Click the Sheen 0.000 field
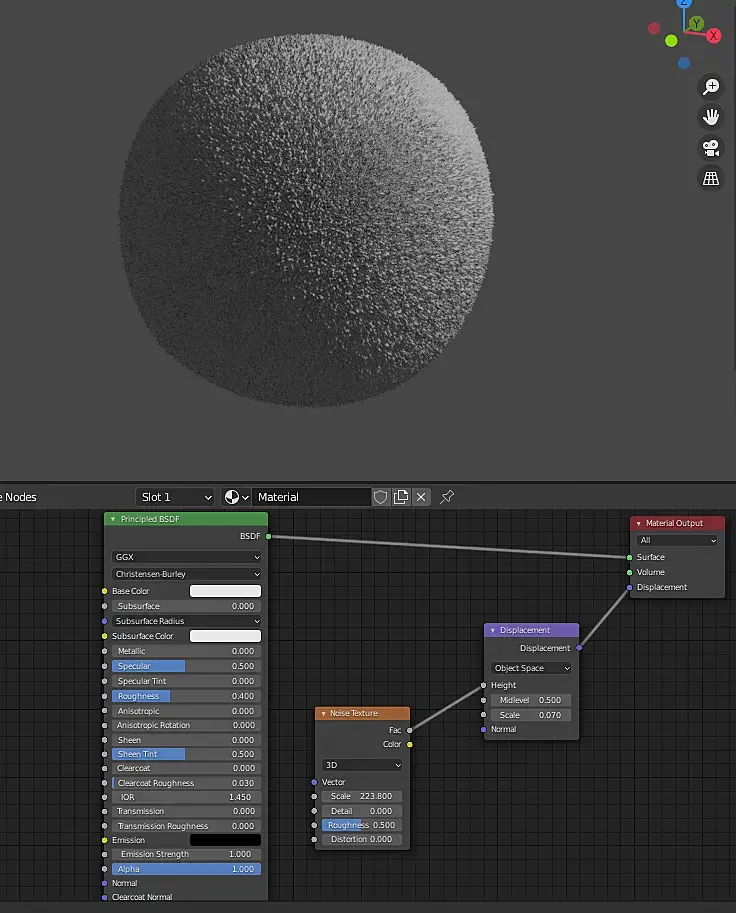 [x=186, y=740]
